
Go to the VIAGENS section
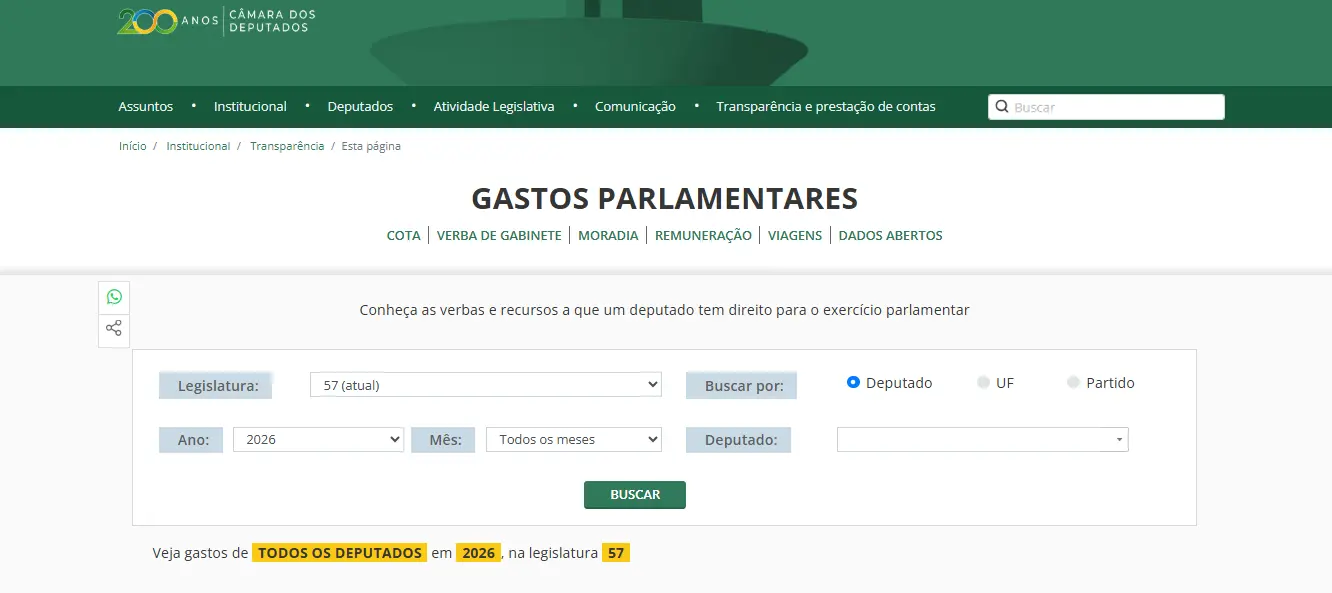[795, 236]
